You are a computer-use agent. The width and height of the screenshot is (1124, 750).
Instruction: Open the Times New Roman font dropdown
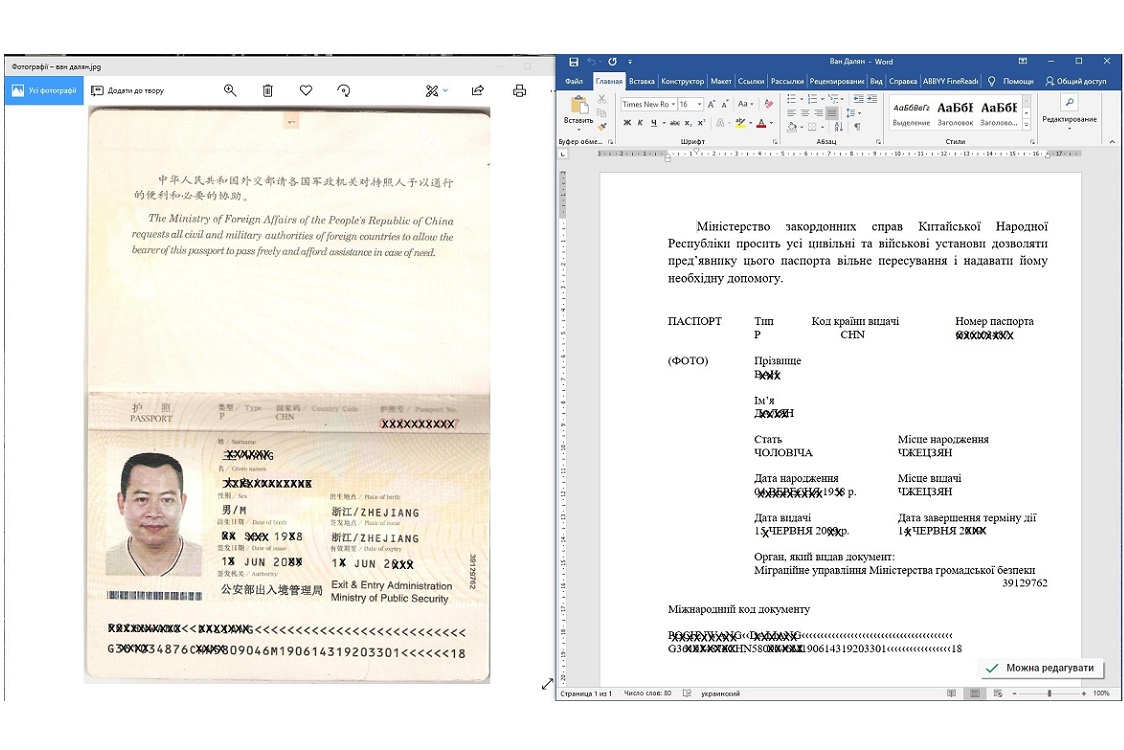click(672, 104)
